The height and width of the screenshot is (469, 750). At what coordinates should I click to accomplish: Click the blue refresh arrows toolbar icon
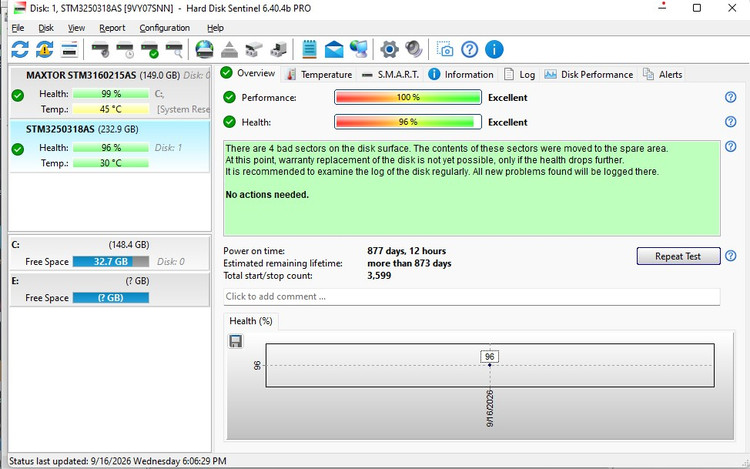click(x=20, y=49)
